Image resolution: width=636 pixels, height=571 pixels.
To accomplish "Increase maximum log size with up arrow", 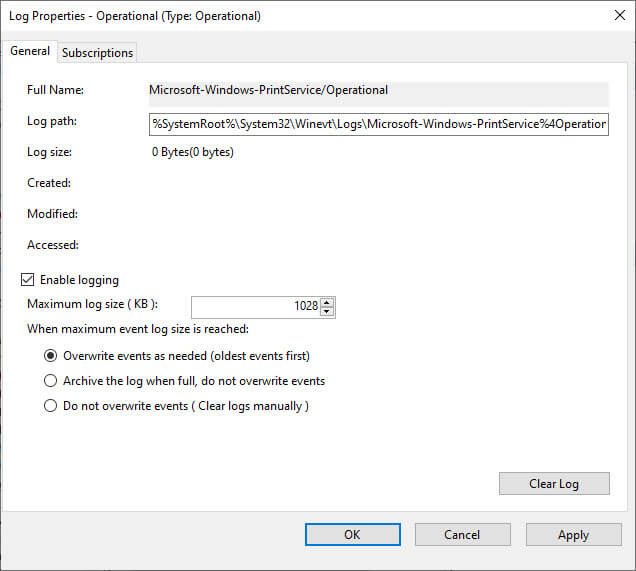I will [327, 302].
